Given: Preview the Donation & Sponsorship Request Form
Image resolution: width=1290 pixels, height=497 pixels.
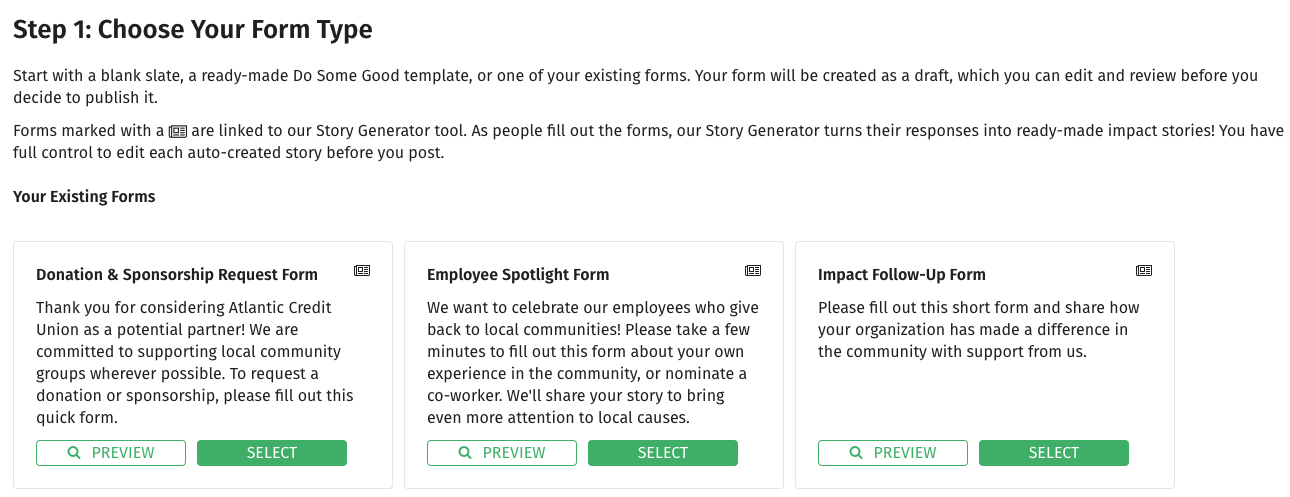Looking at the screenshot, I should tap(111, 453).
